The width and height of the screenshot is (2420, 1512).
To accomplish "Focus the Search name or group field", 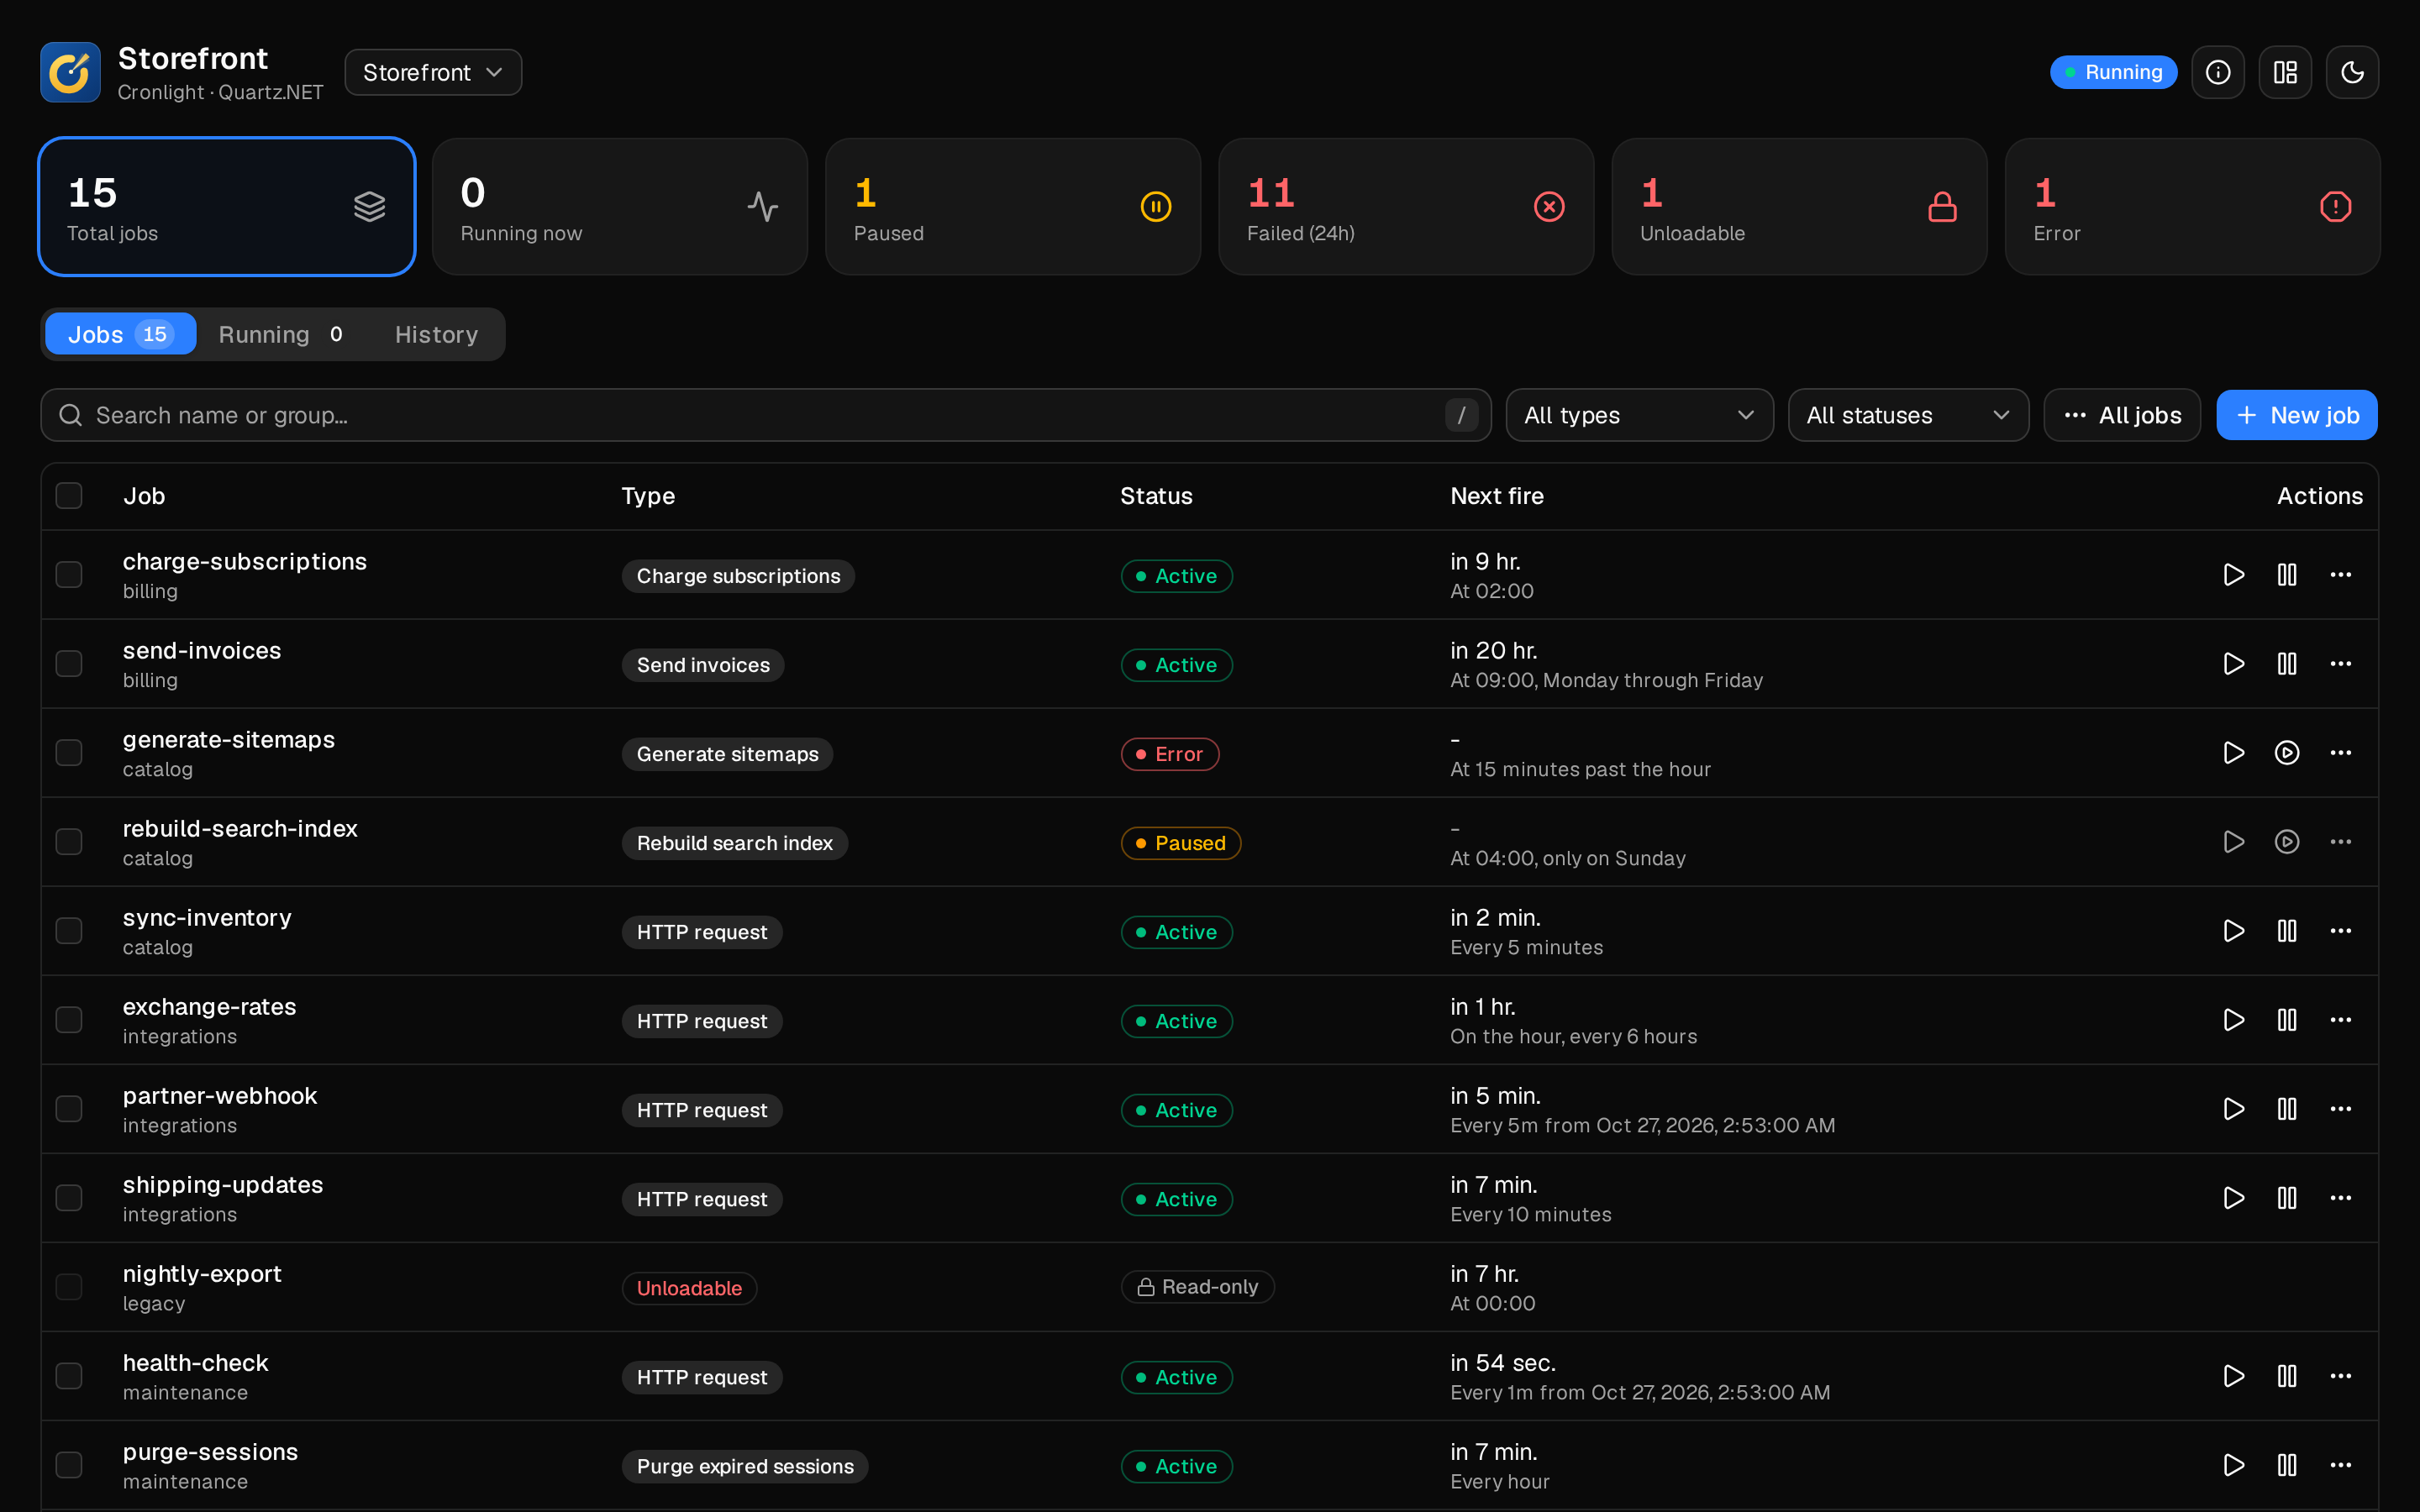I will (x=766, y=415).
